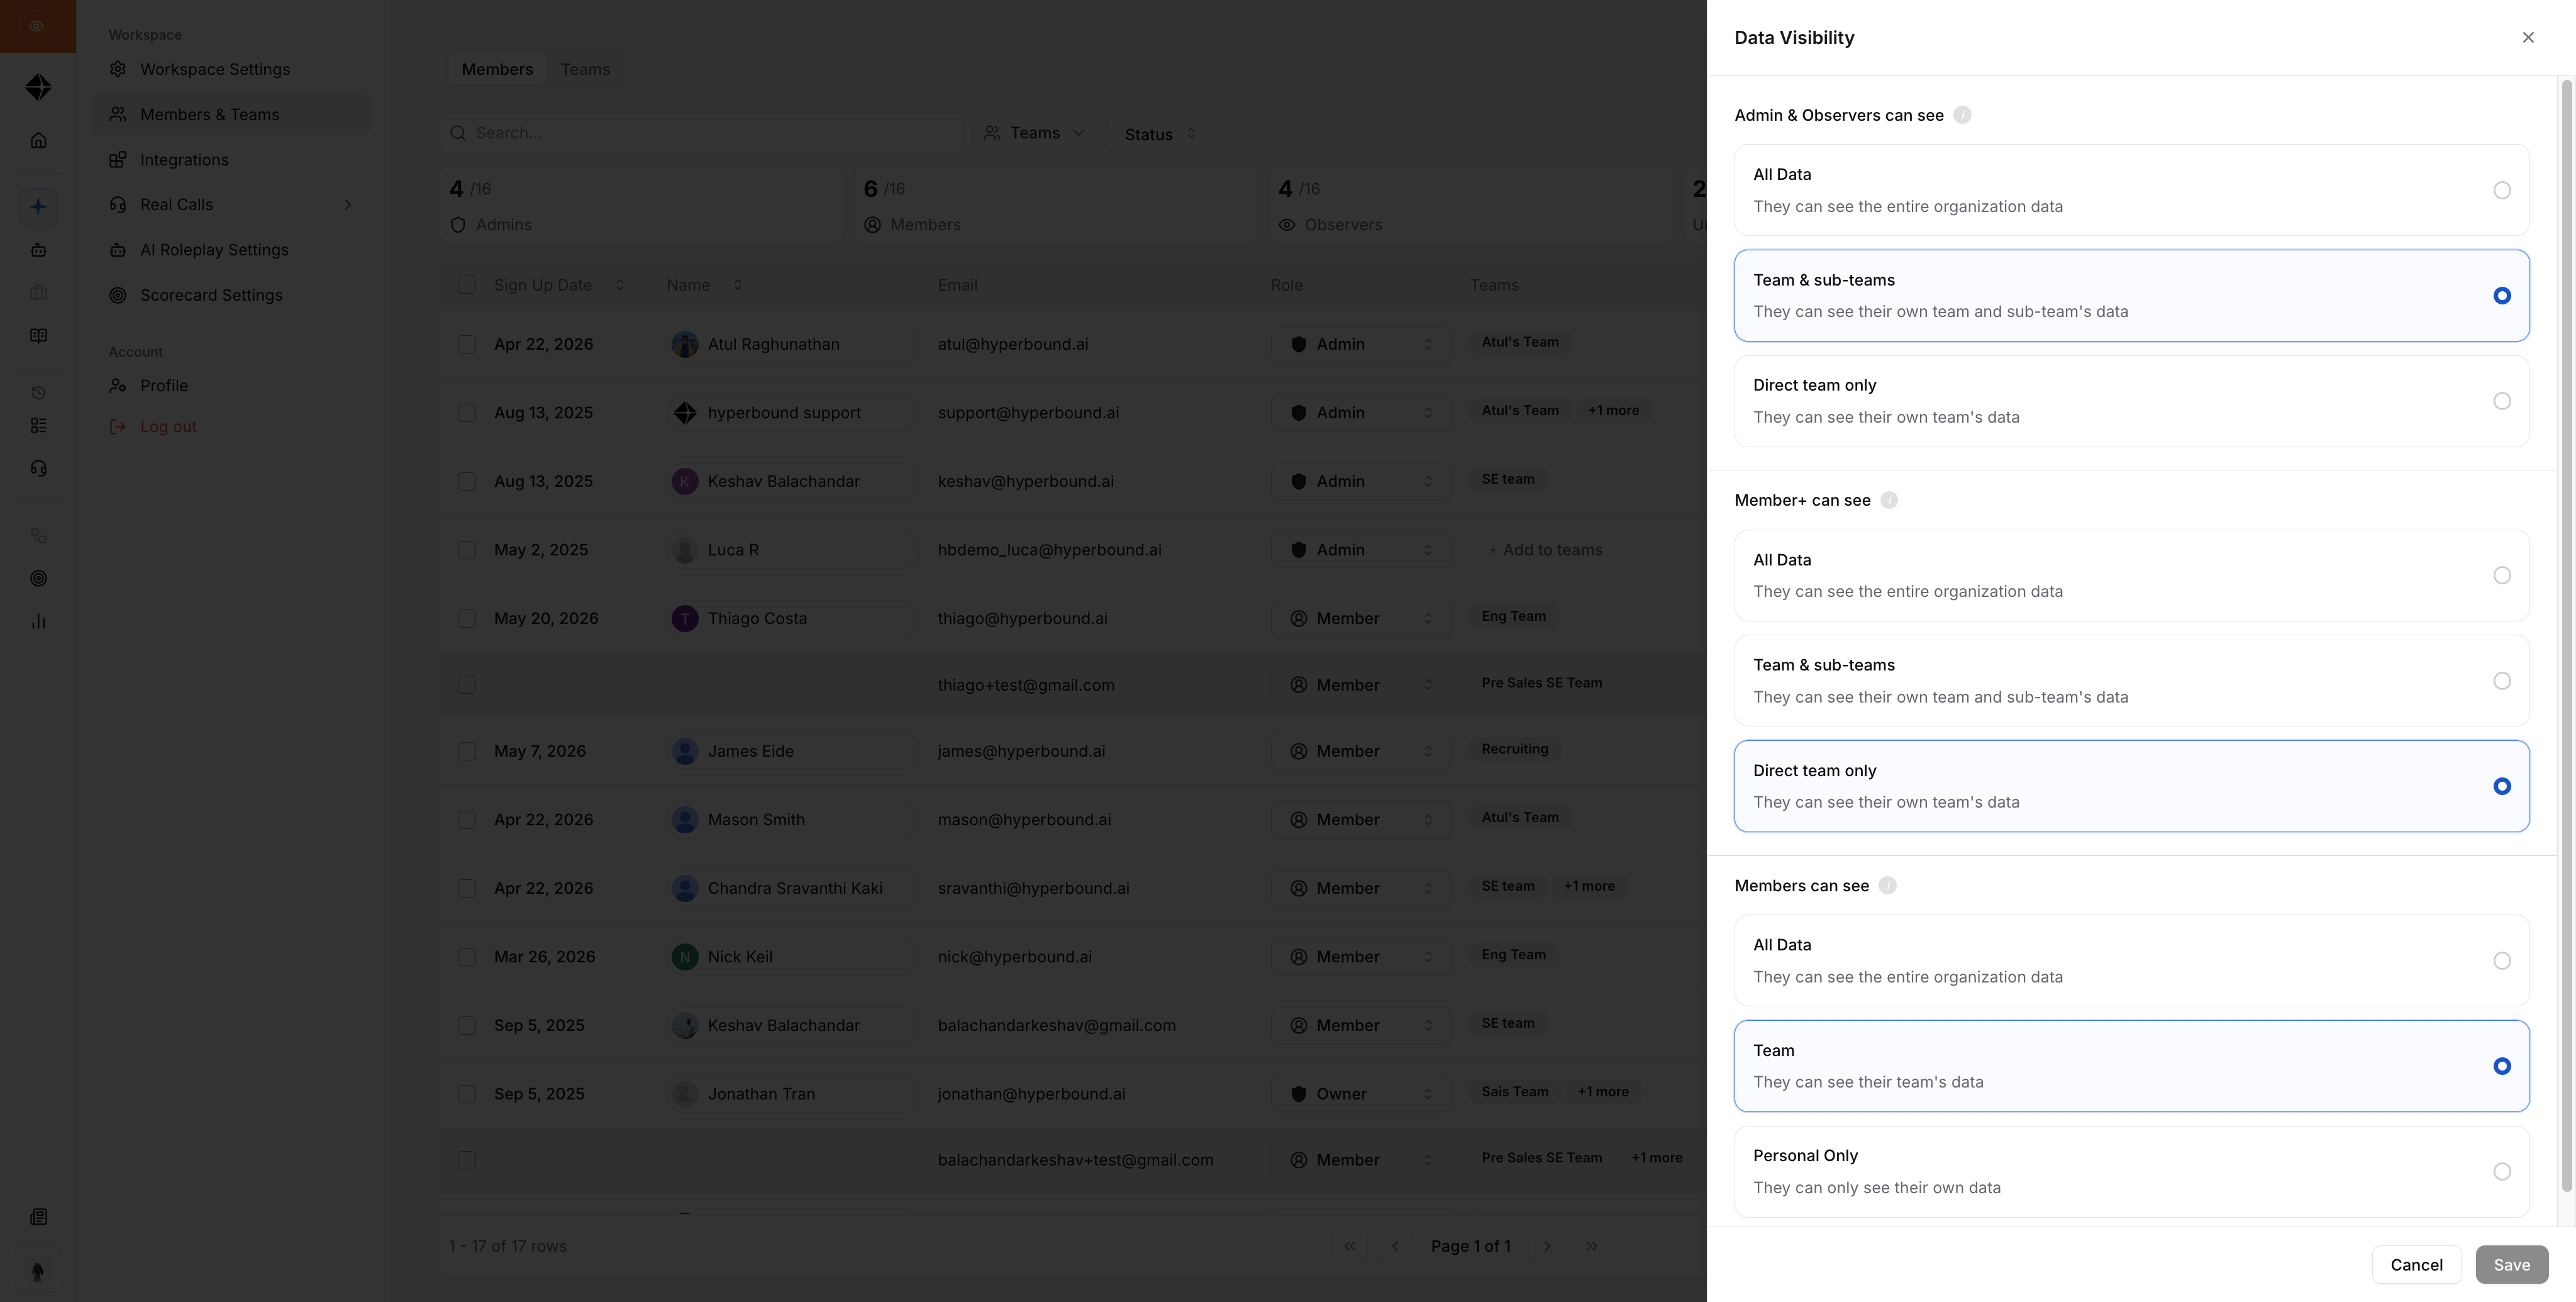Click info icon beside Members can see
The height and width of the screenshot is (1302, 2576).
1887,886
